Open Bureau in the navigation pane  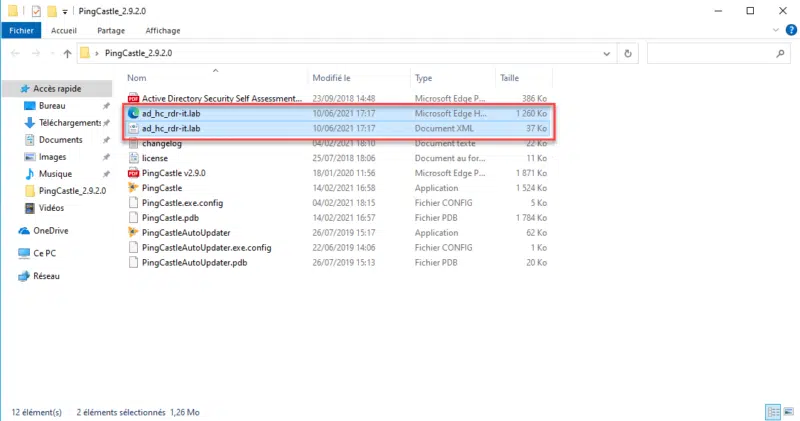pos(52,106)
